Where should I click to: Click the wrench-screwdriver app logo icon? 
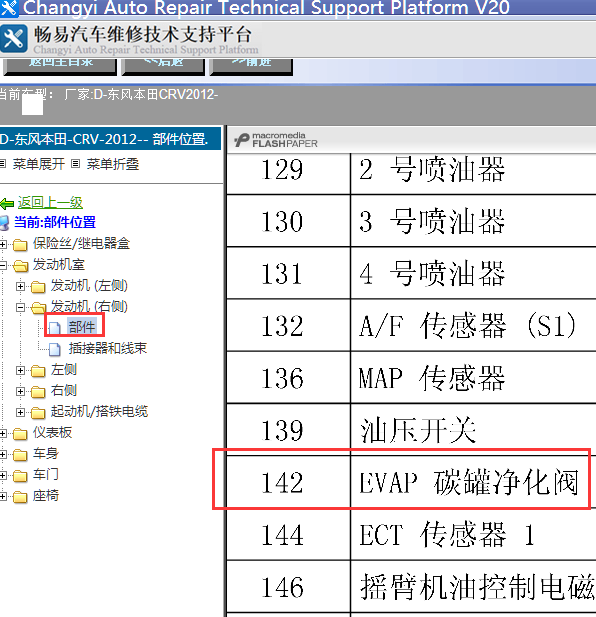point(14,38)
